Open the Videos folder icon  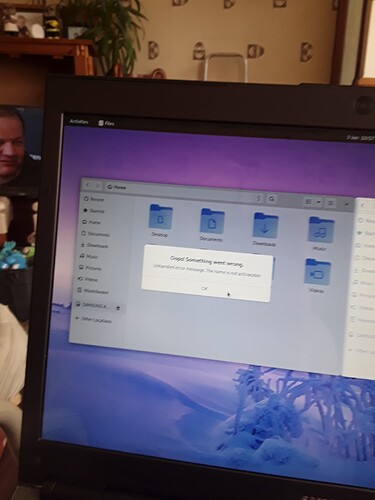318,272
